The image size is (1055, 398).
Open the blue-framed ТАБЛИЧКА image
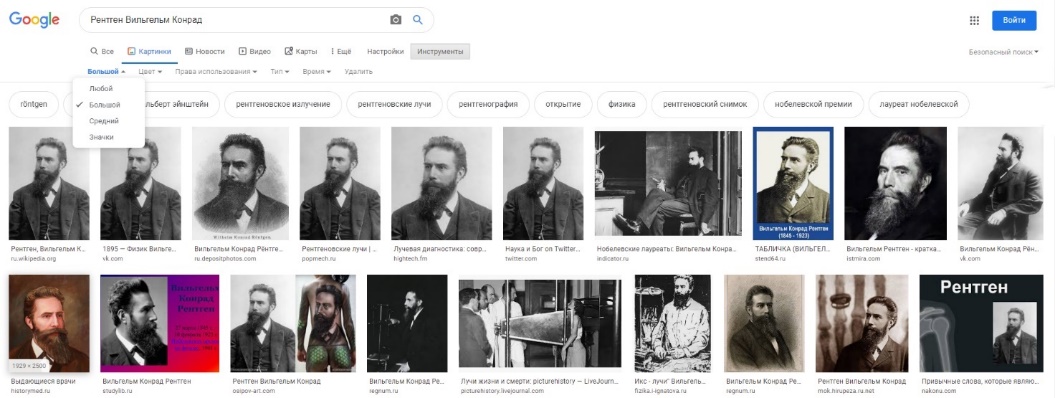coord(793,183)
